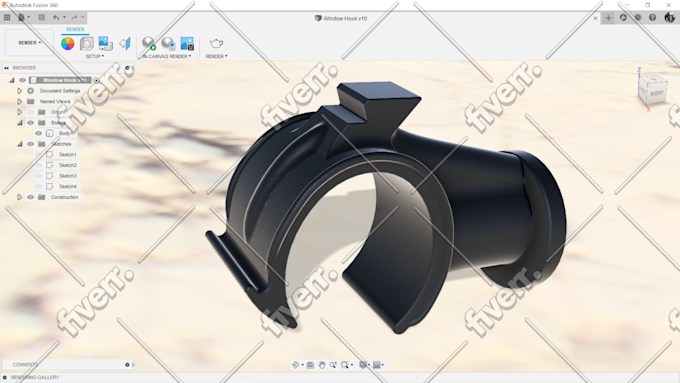Expand Document Settings node
The width and height of the screenshot is (680, 383).
(x=20, y=91)
